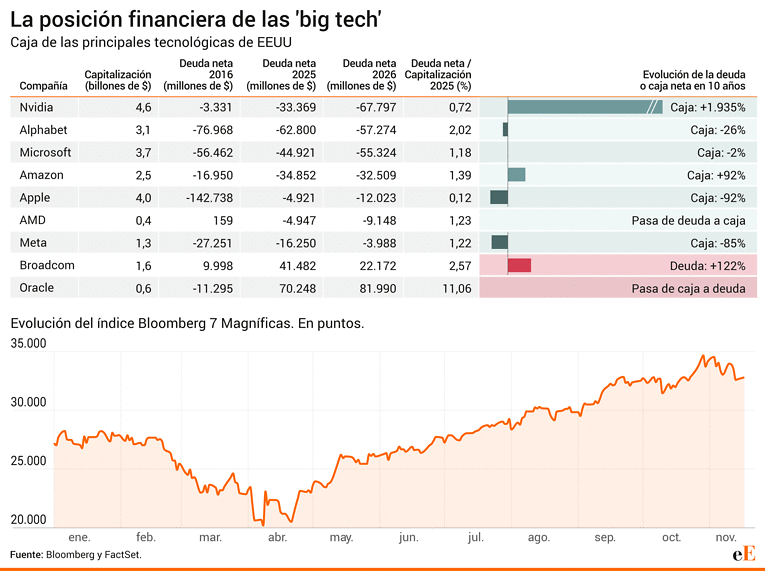Click the Oracle row in the table
Viewport: 770px width, 571px height.
[x=37, y=288]
